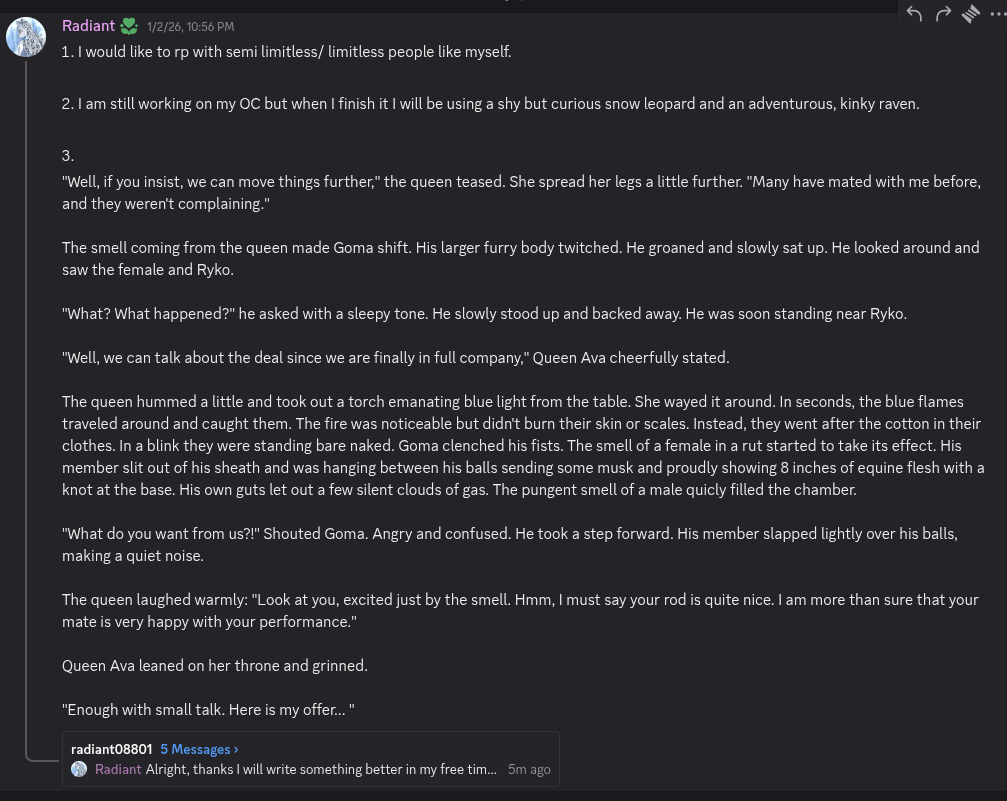Click the line "Queen Ava leaned on her throne"

pyautogui.click(x=215, y=666)
